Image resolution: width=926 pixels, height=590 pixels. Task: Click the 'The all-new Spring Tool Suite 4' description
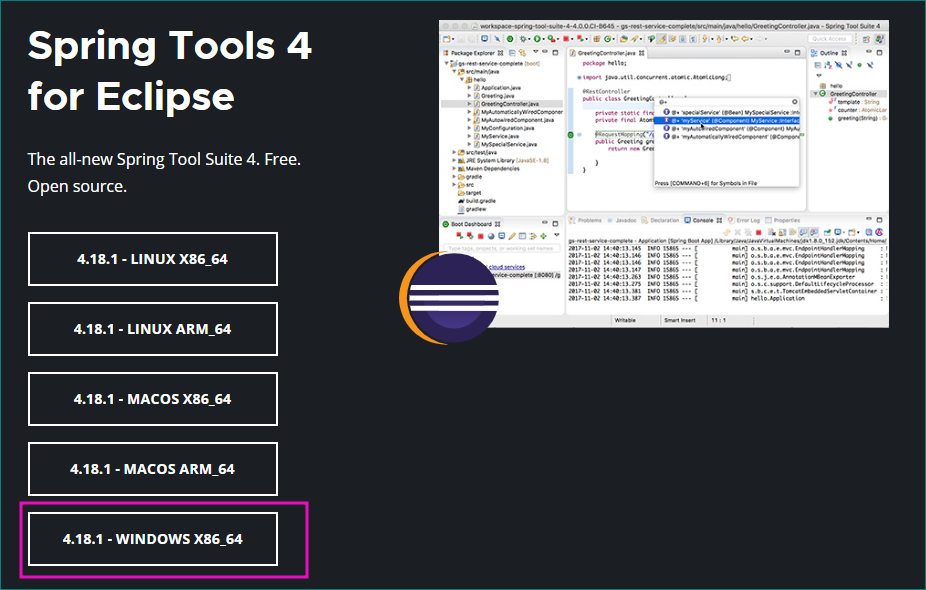pos(164,172)
